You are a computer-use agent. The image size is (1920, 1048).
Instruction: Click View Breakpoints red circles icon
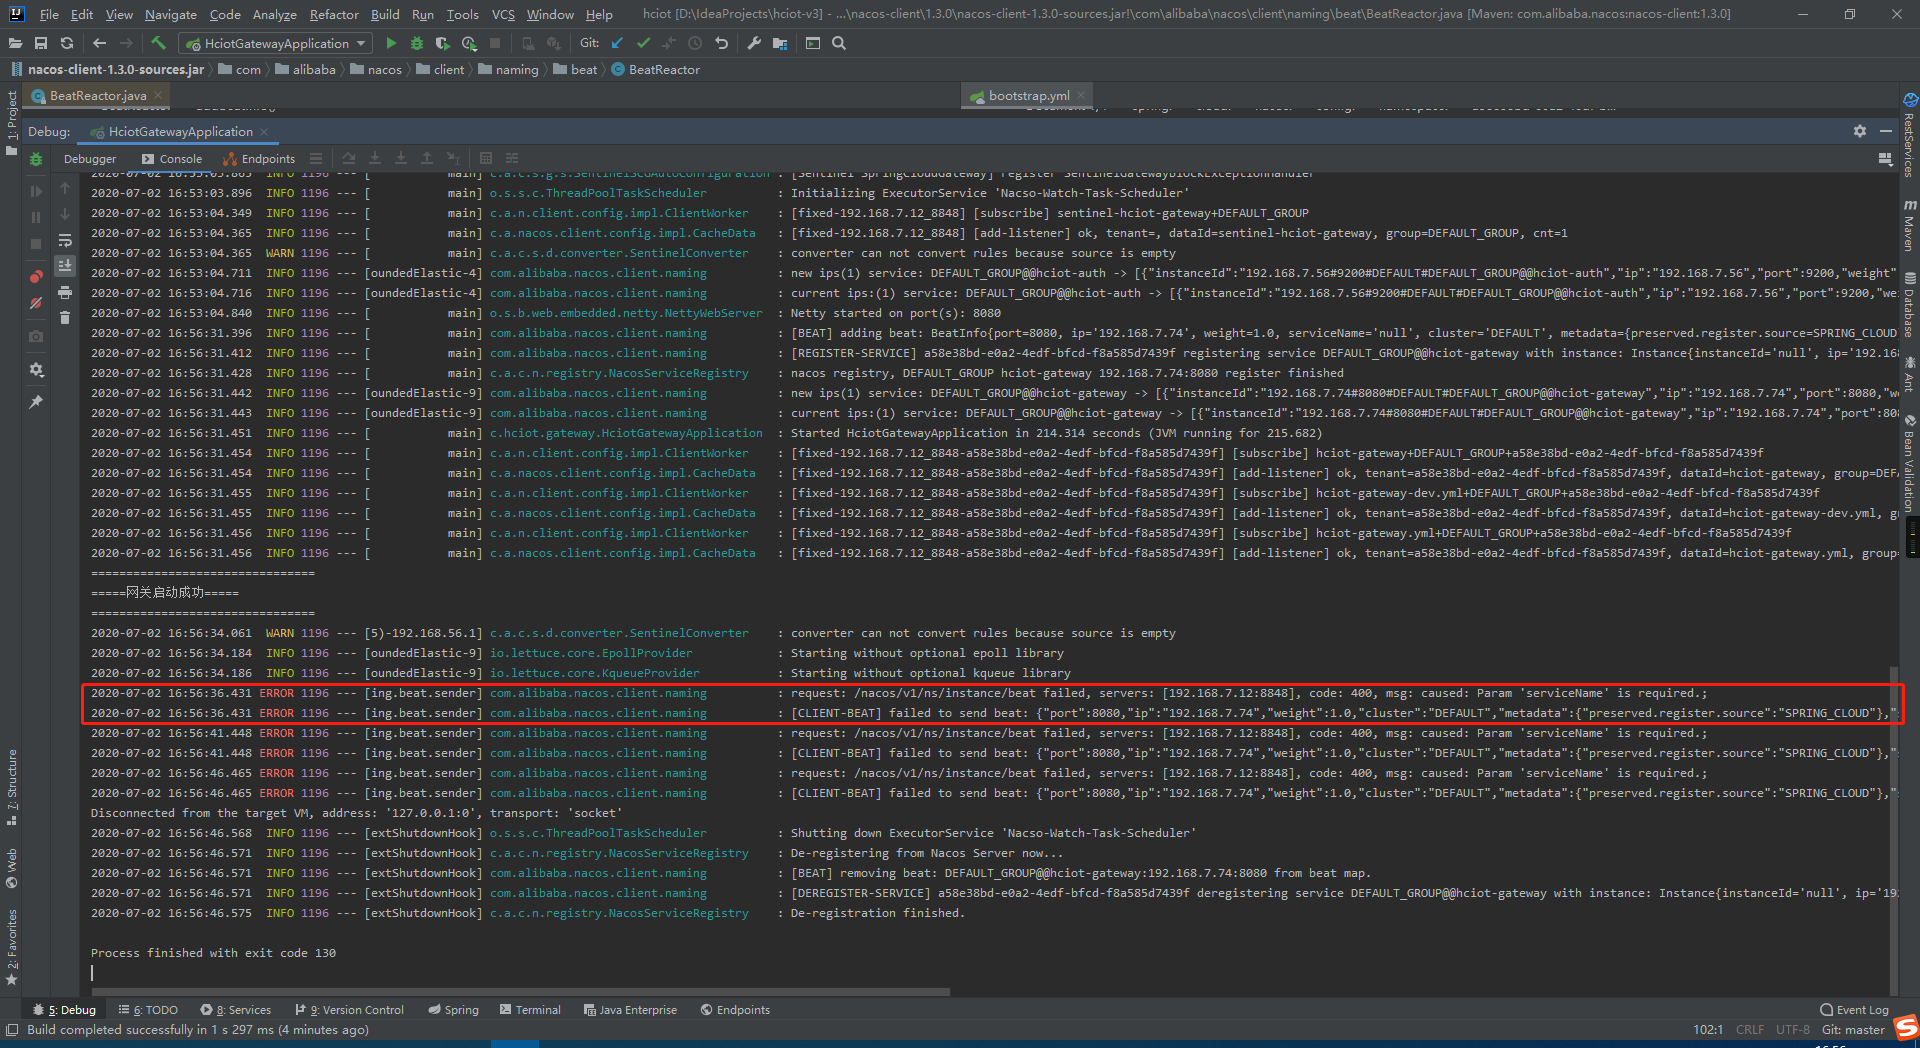pos(36,276)
